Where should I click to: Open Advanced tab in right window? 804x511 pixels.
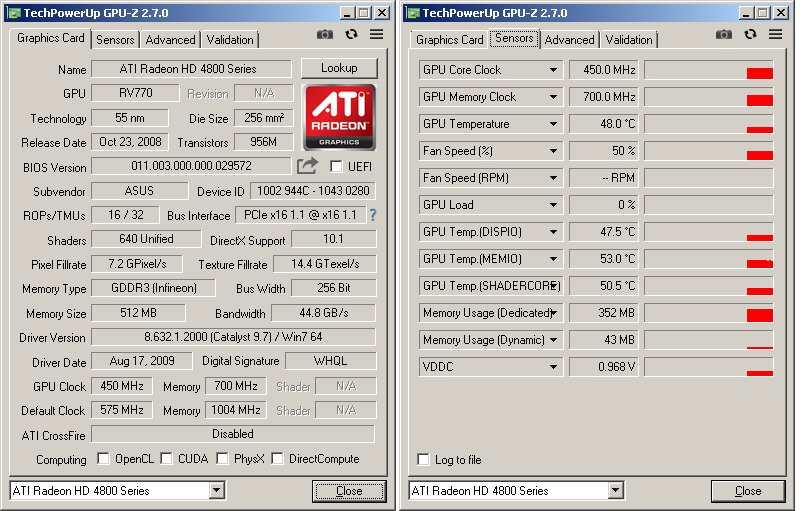[x=569, y=39]
